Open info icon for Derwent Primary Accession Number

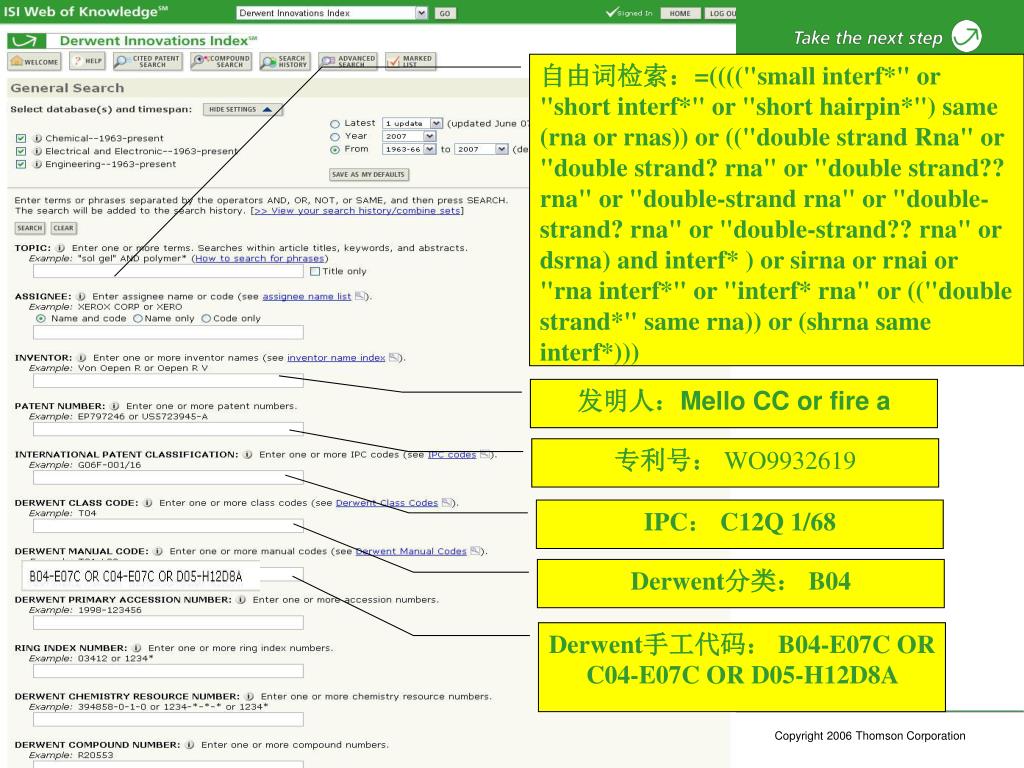241,600
